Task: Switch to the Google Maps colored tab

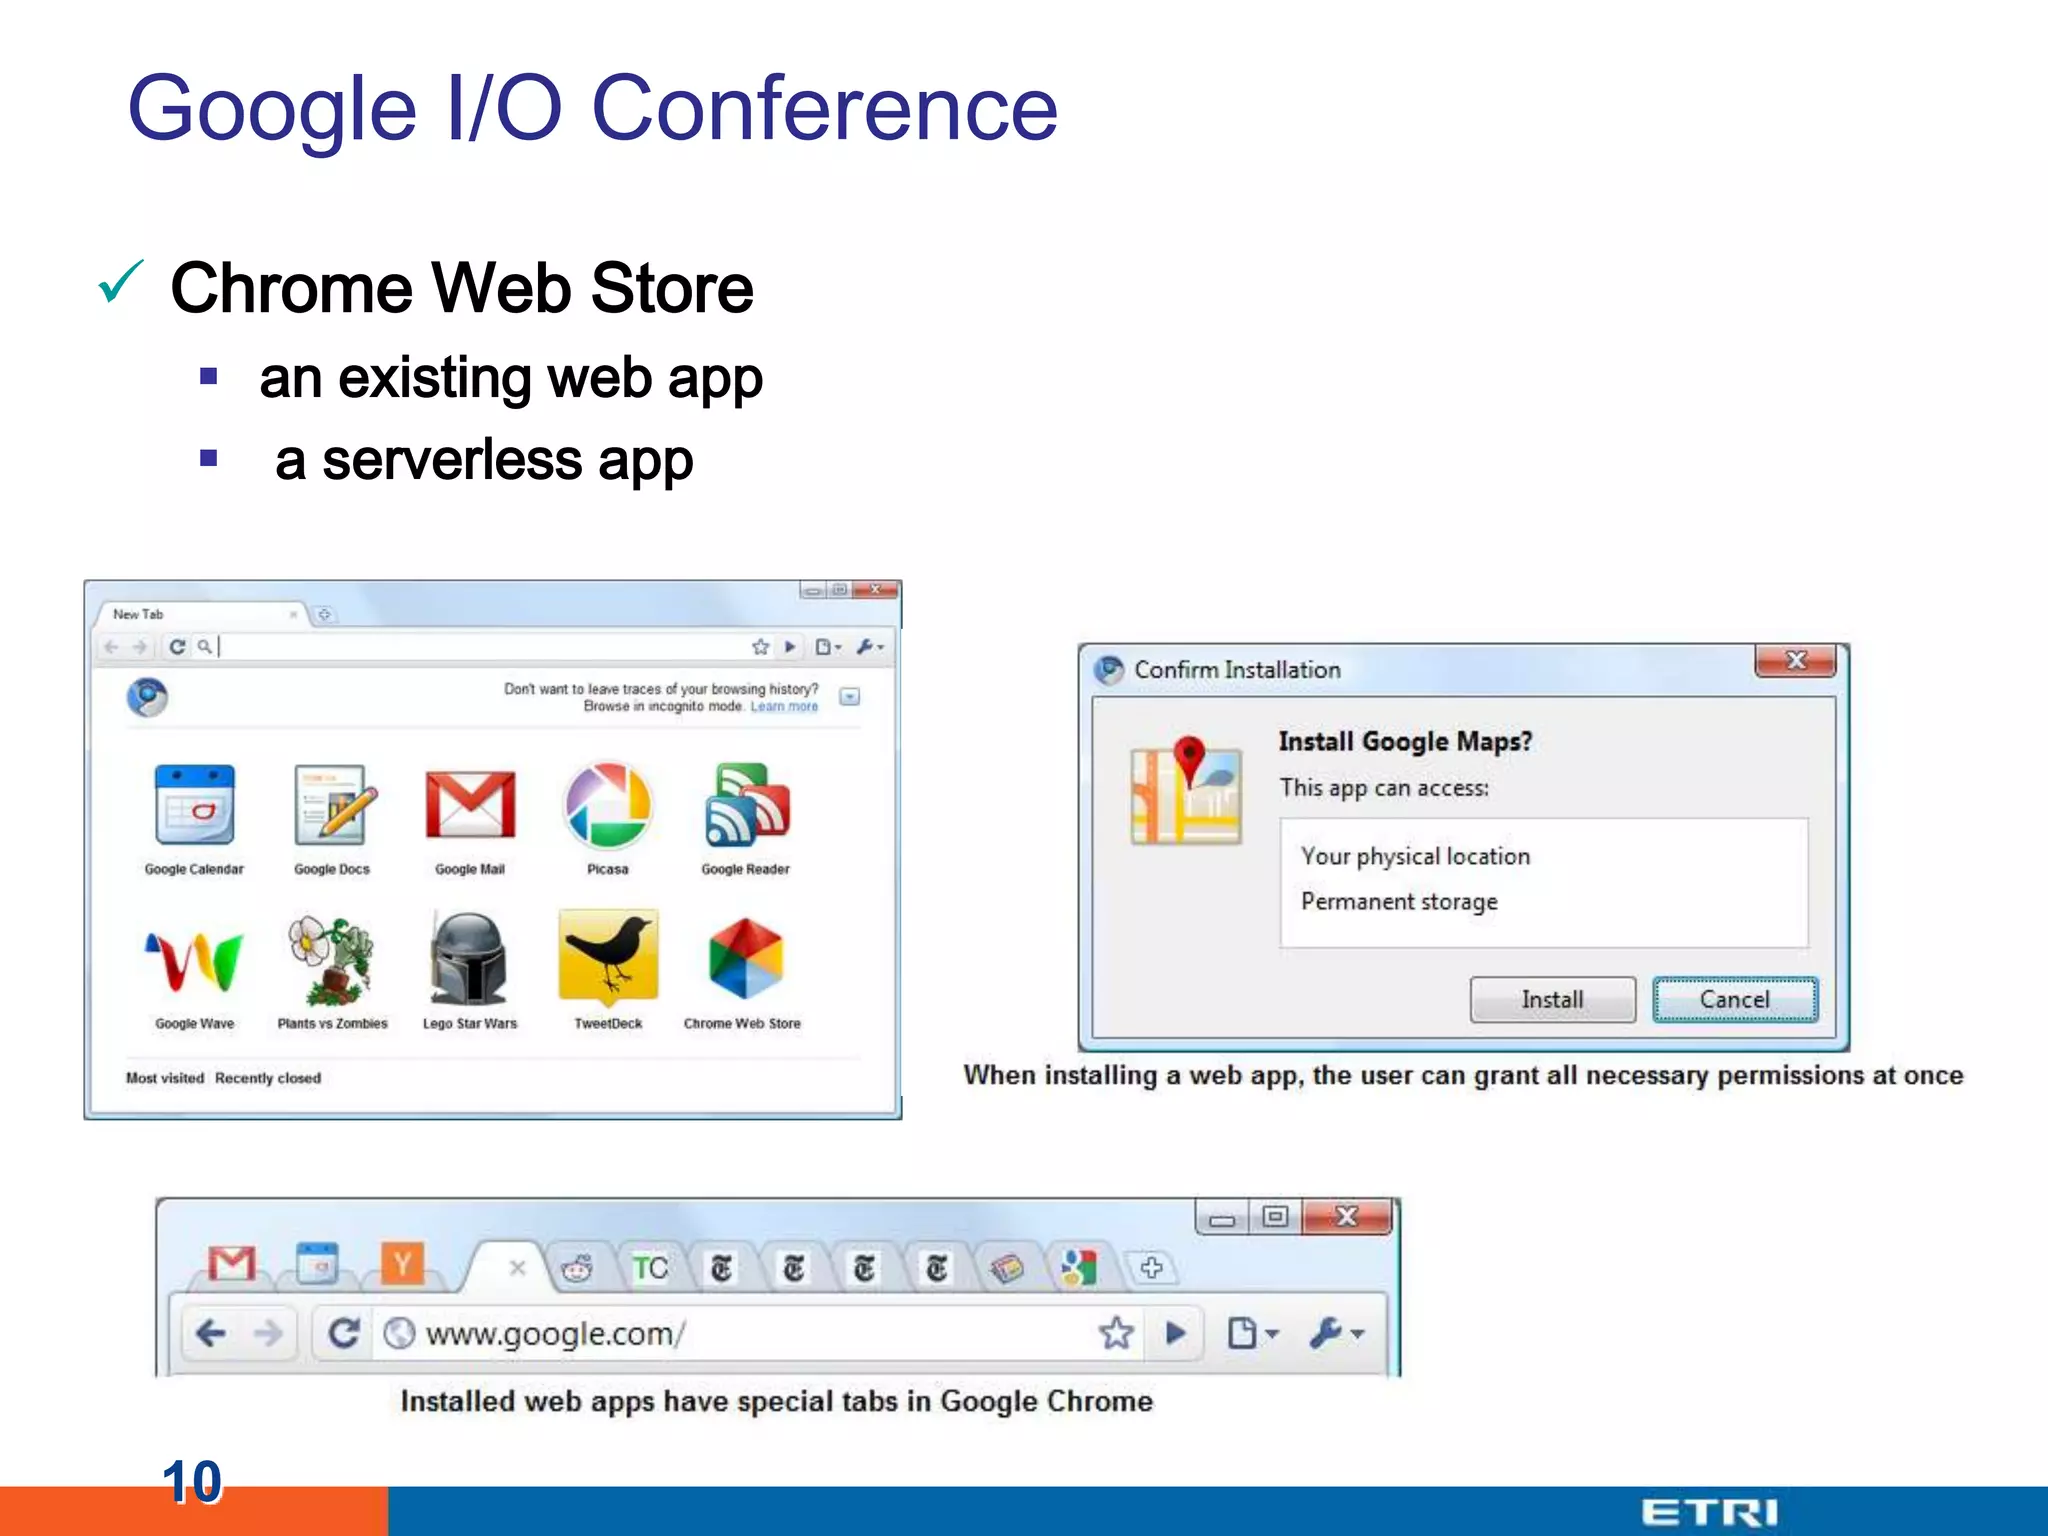Action: [1078, 1268]
